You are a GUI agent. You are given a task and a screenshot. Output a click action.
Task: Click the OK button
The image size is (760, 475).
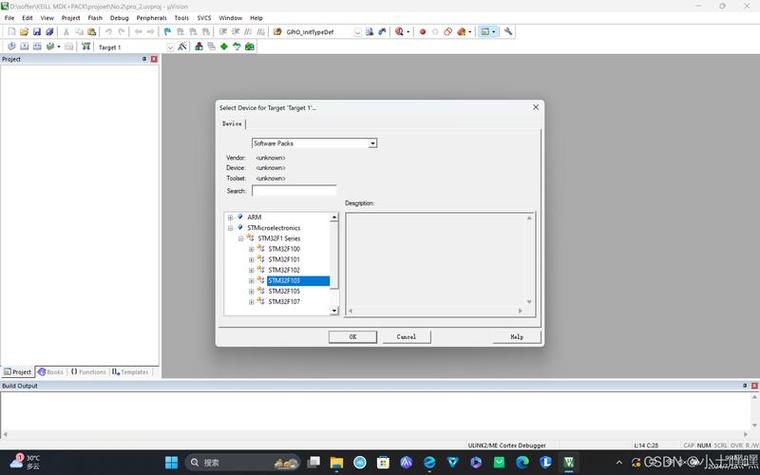(352, 337)
